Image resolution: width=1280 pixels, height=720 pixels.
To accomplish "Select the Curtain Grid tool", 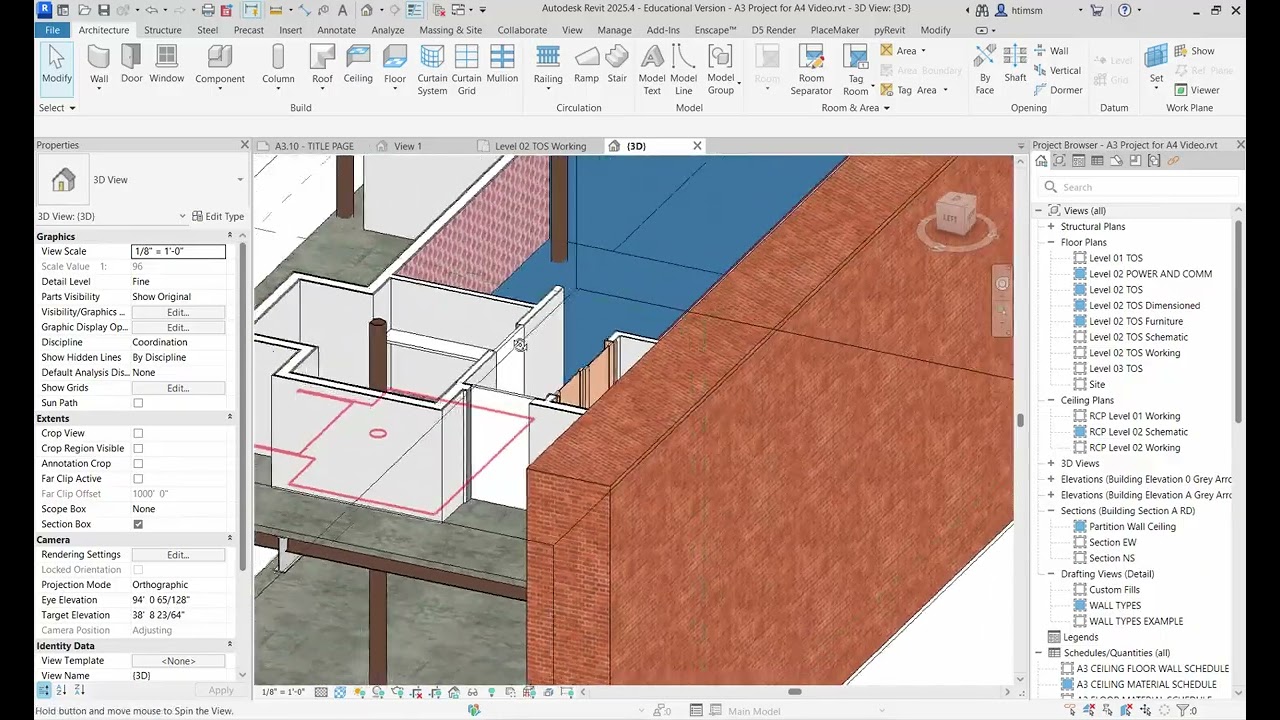I will (x=467, y=70).
